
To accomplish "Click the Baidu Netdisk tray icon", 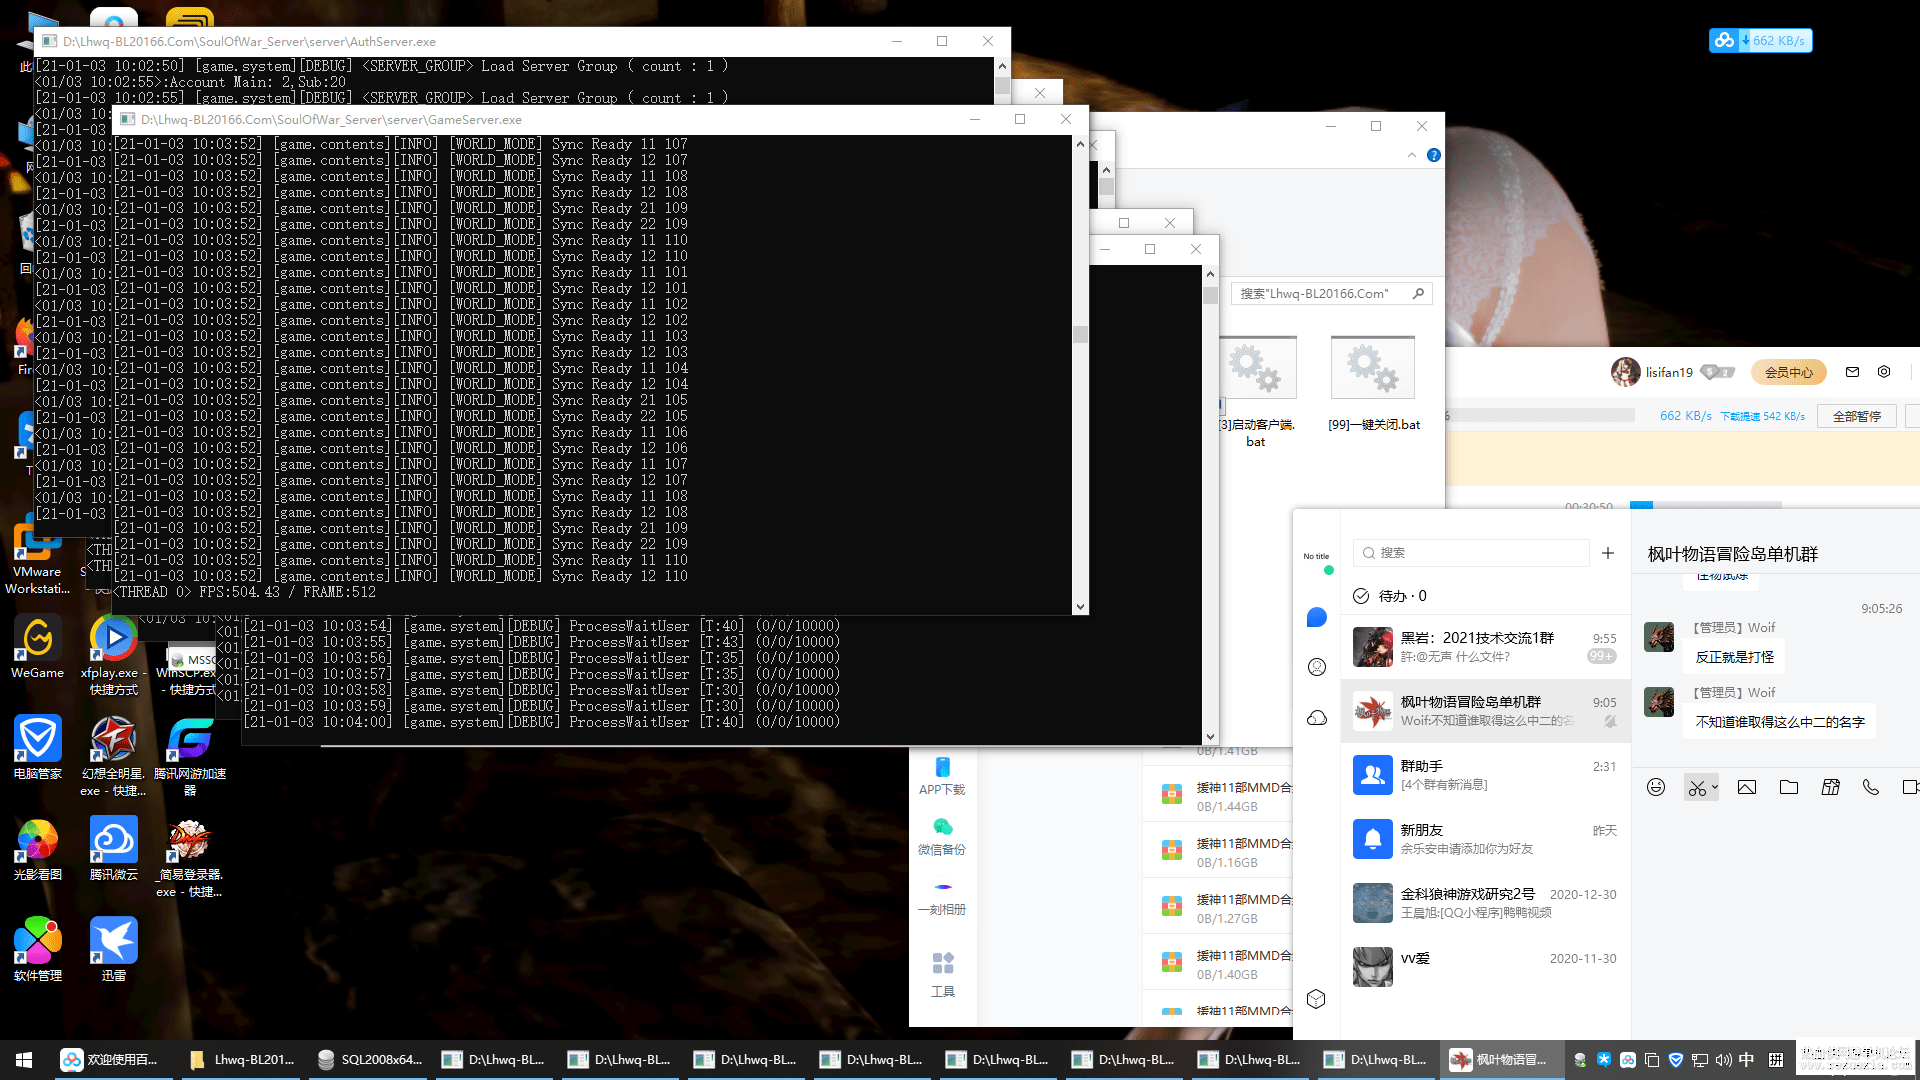I will (1628, 1060).
